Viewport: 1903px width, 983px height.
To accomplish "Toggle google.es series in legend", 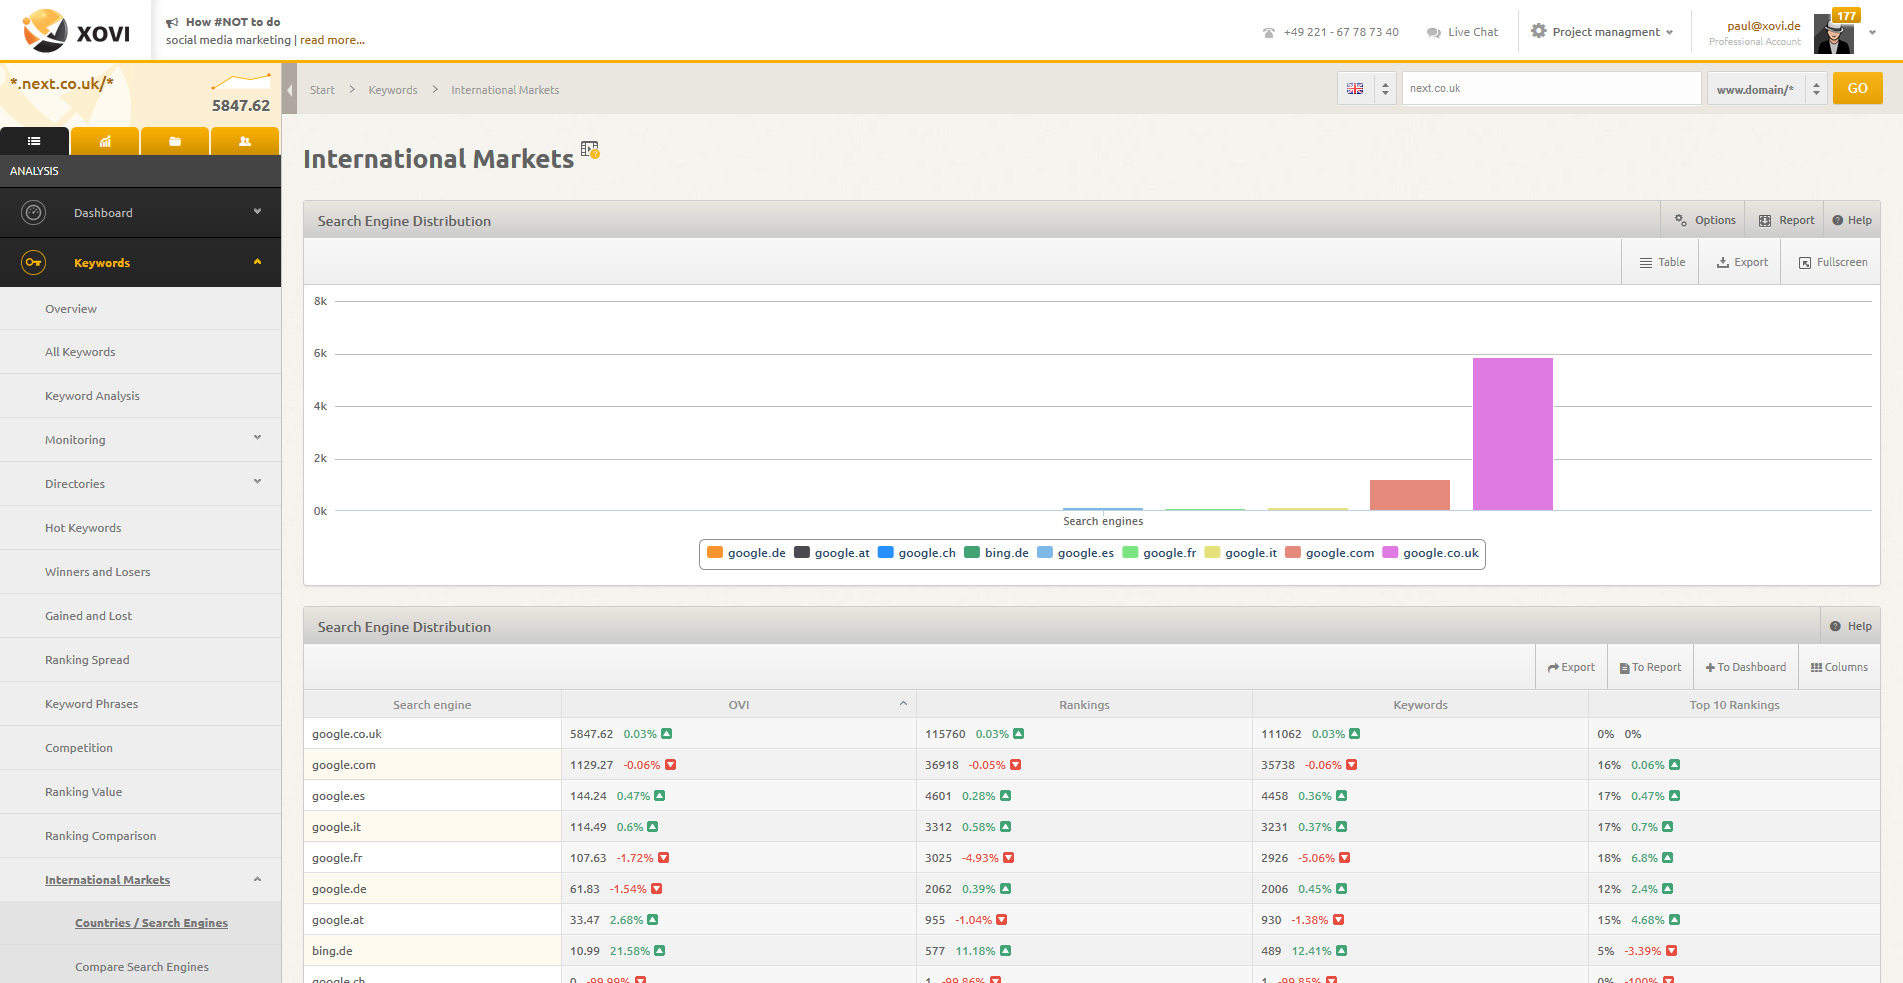I will 1076,553.
